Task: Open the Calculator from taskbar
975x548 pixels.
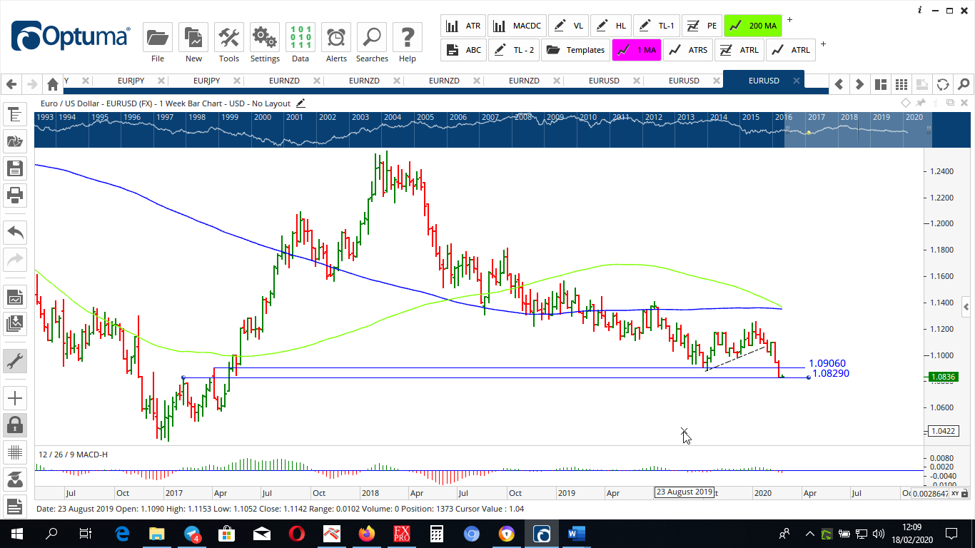Action: 437,534
